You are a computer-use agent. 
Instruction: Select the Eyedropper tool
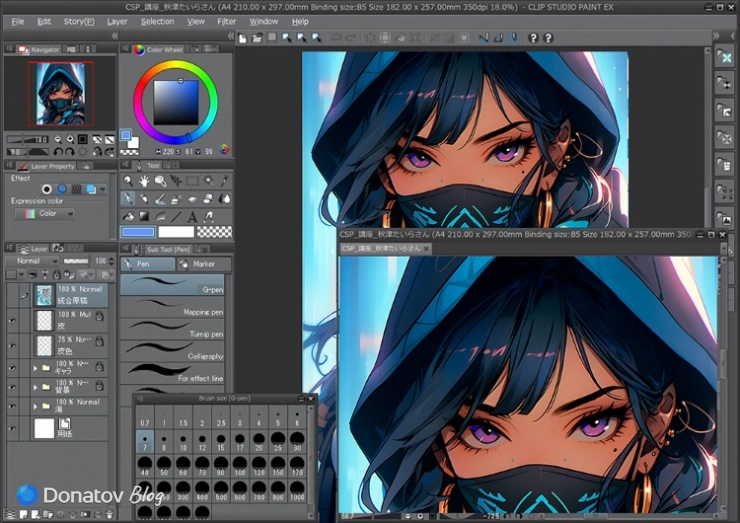click(x=225, y=181)
